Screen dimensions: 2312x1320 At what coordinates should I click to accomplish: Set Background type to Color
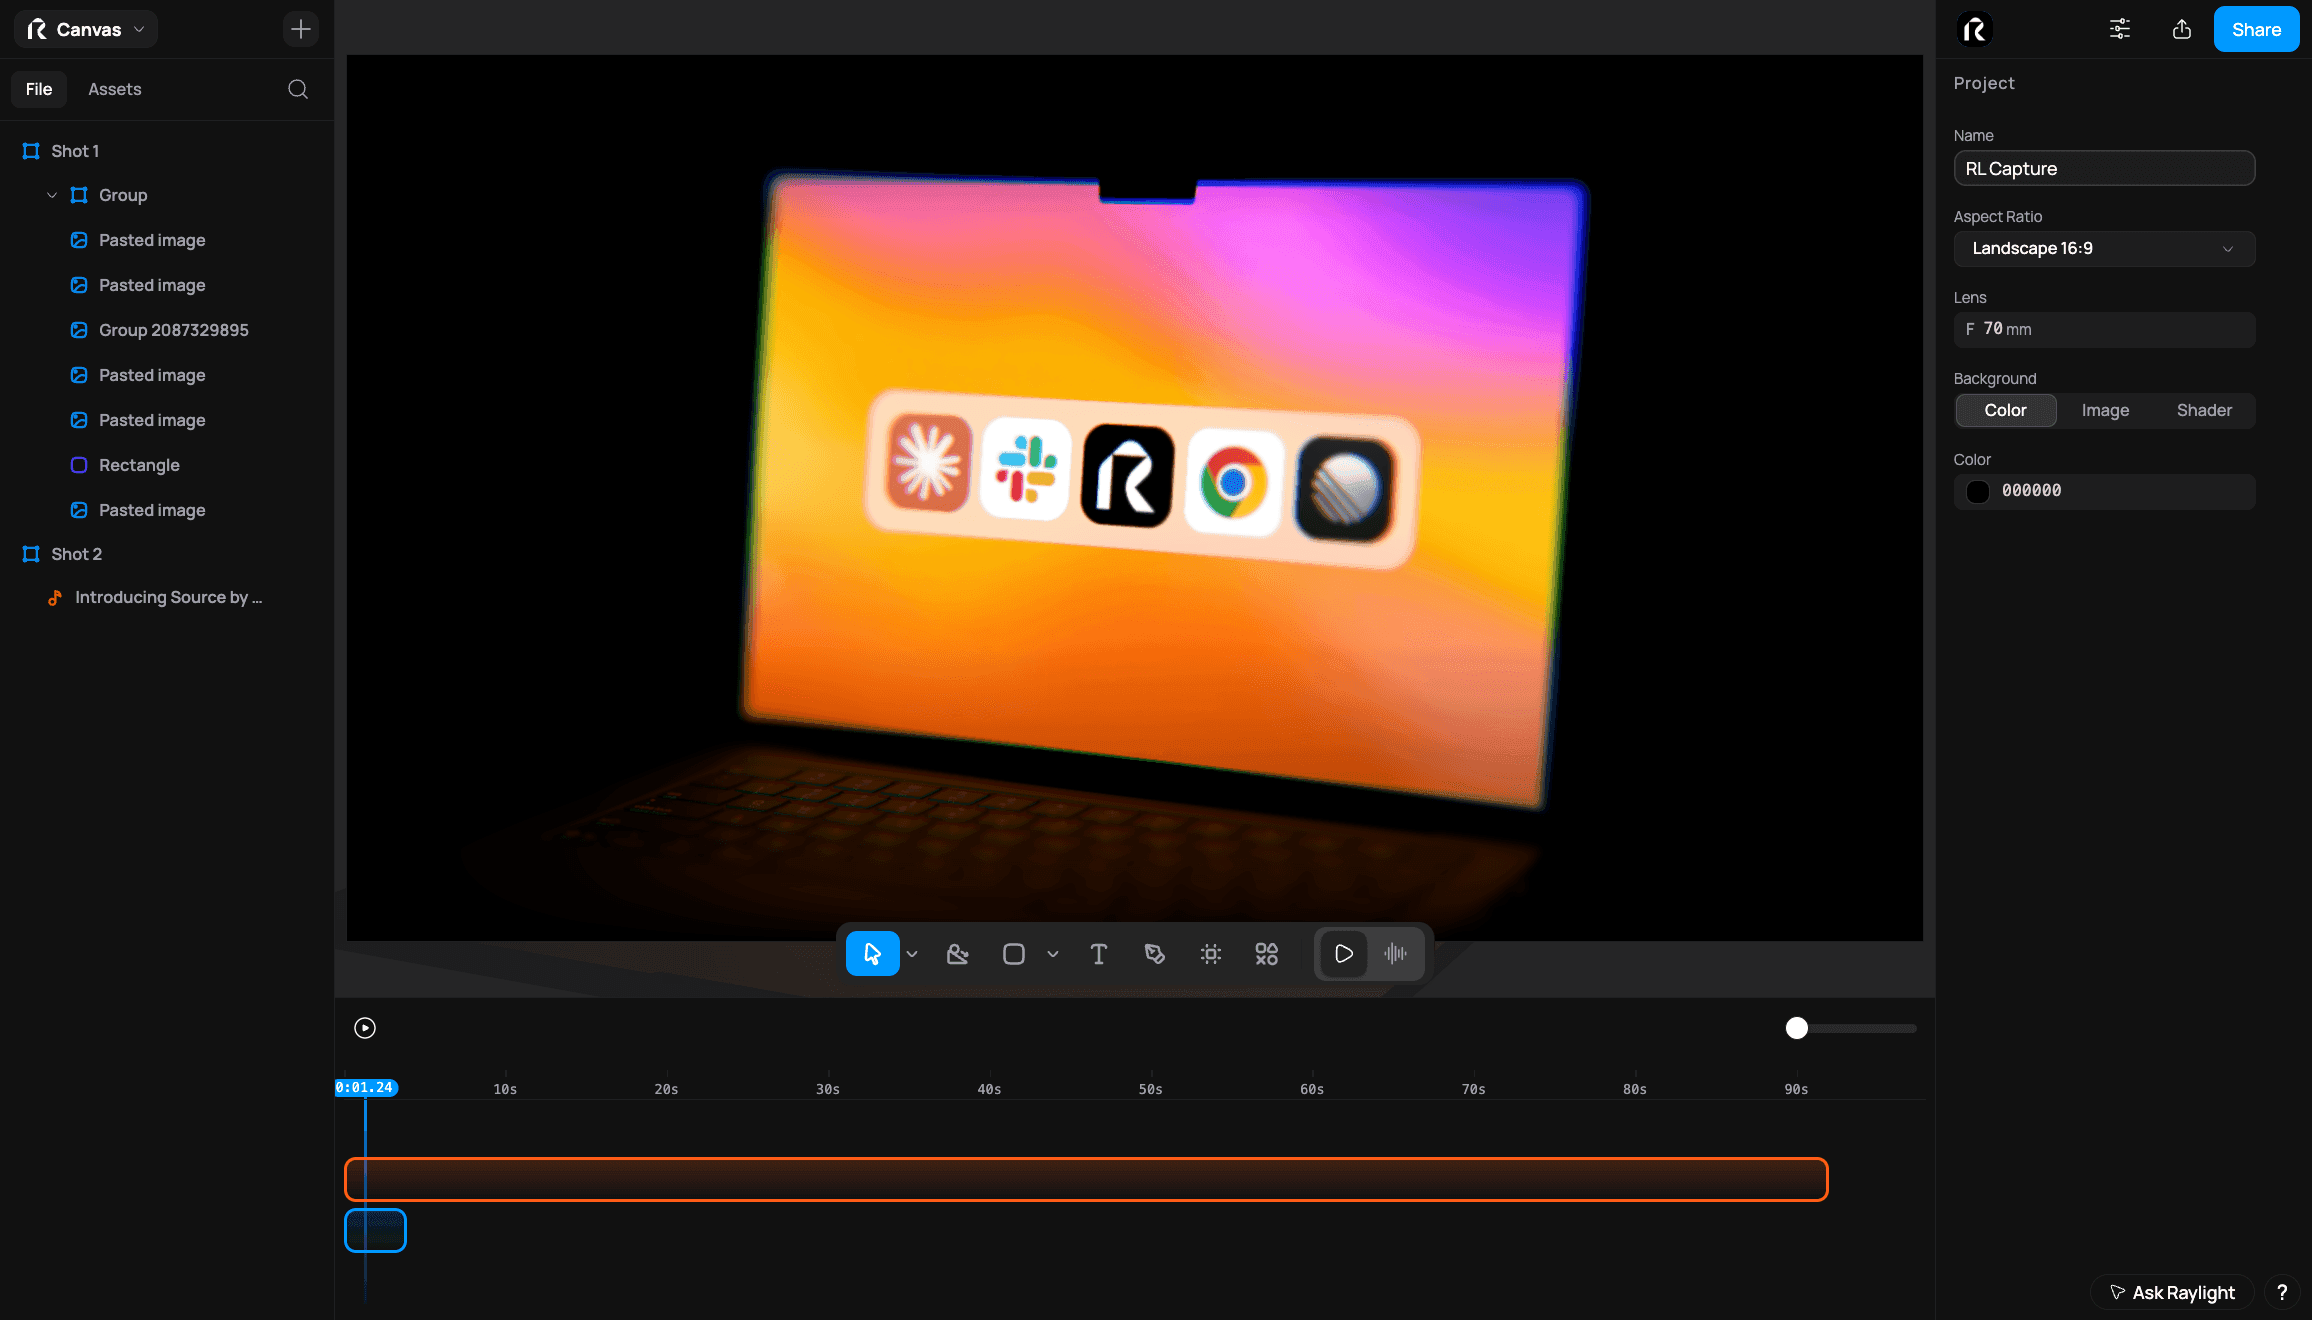click(x=2005, y=410)
